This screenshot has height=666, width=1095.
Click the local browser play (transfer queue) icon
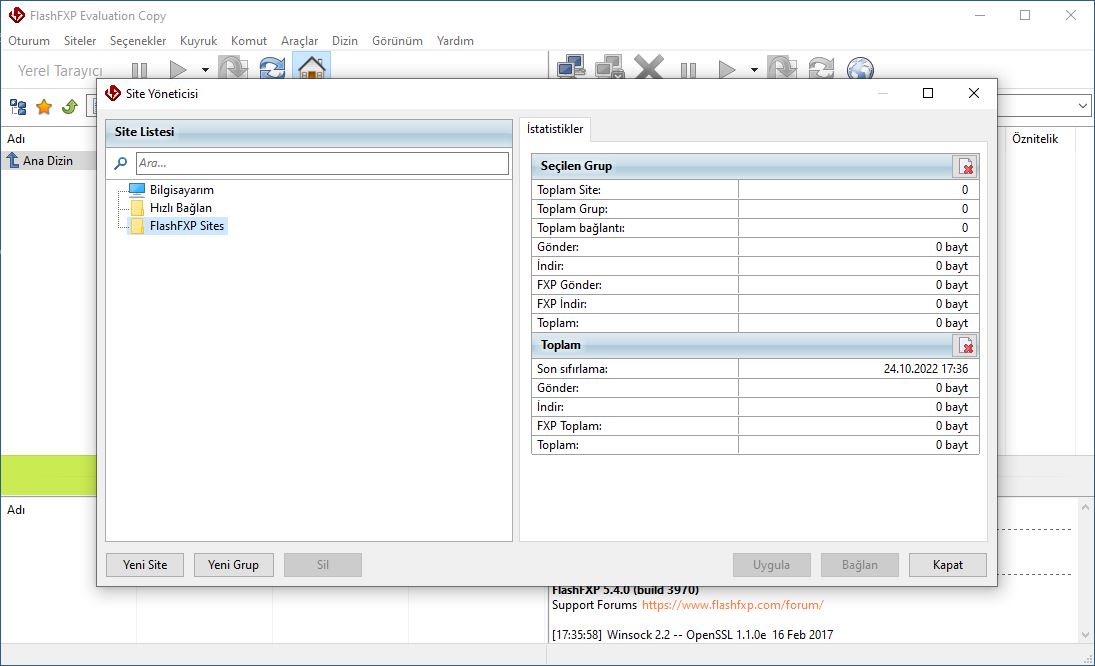click(178, 70)
